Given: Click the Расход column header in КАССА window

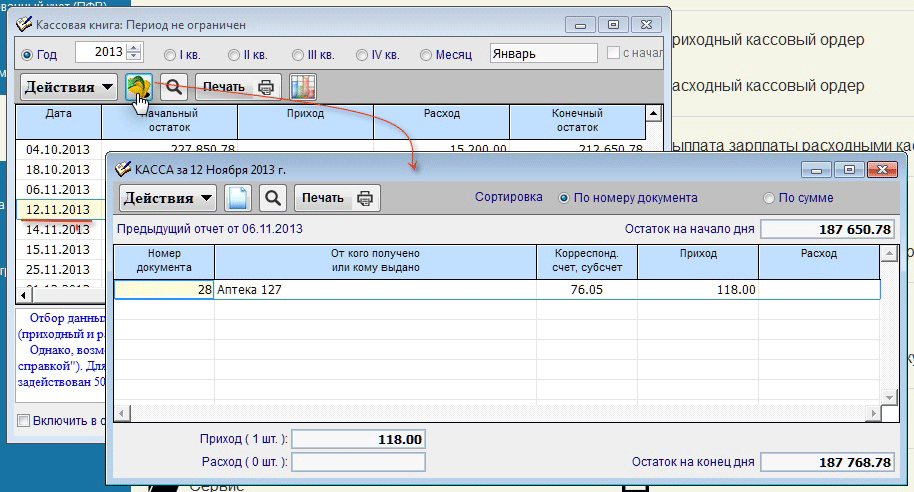Looking at the screenshot, I should coord(819,261).
